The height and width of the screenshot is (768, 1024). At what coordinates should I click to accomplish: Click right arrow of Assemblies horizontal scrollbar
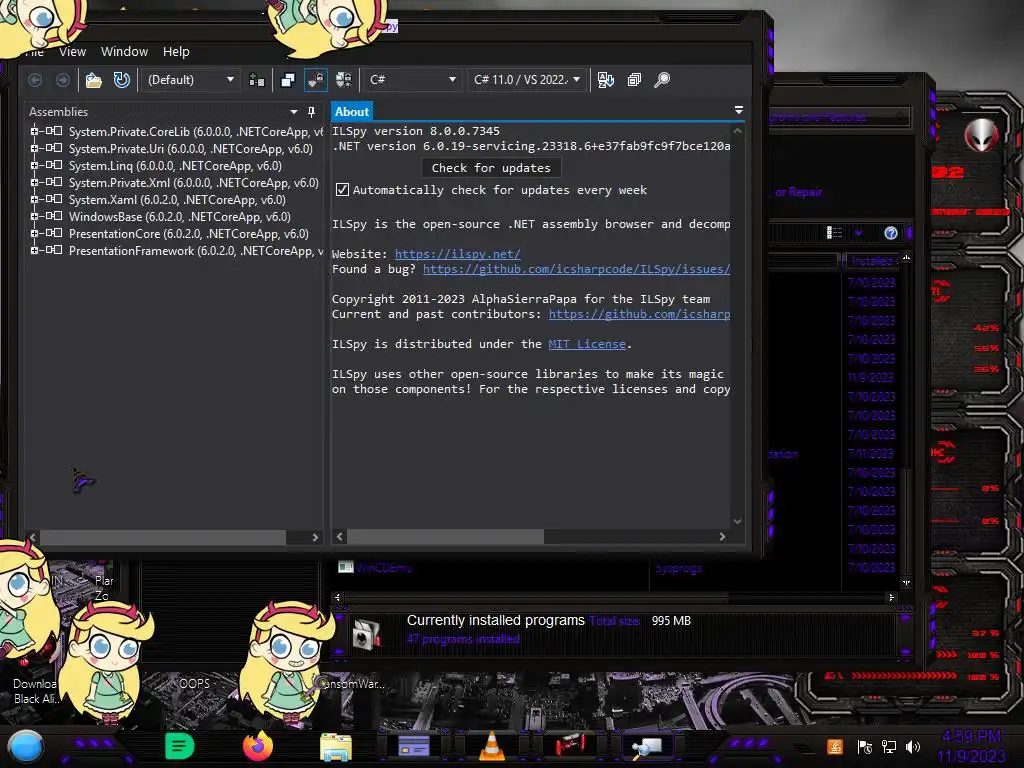315,537
